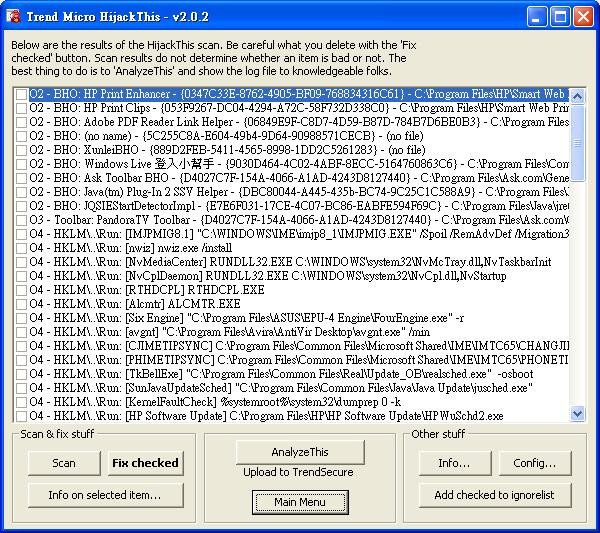The image size is (600, 533).
Task: Open the Config... settings
Action: tap(535, 463)
